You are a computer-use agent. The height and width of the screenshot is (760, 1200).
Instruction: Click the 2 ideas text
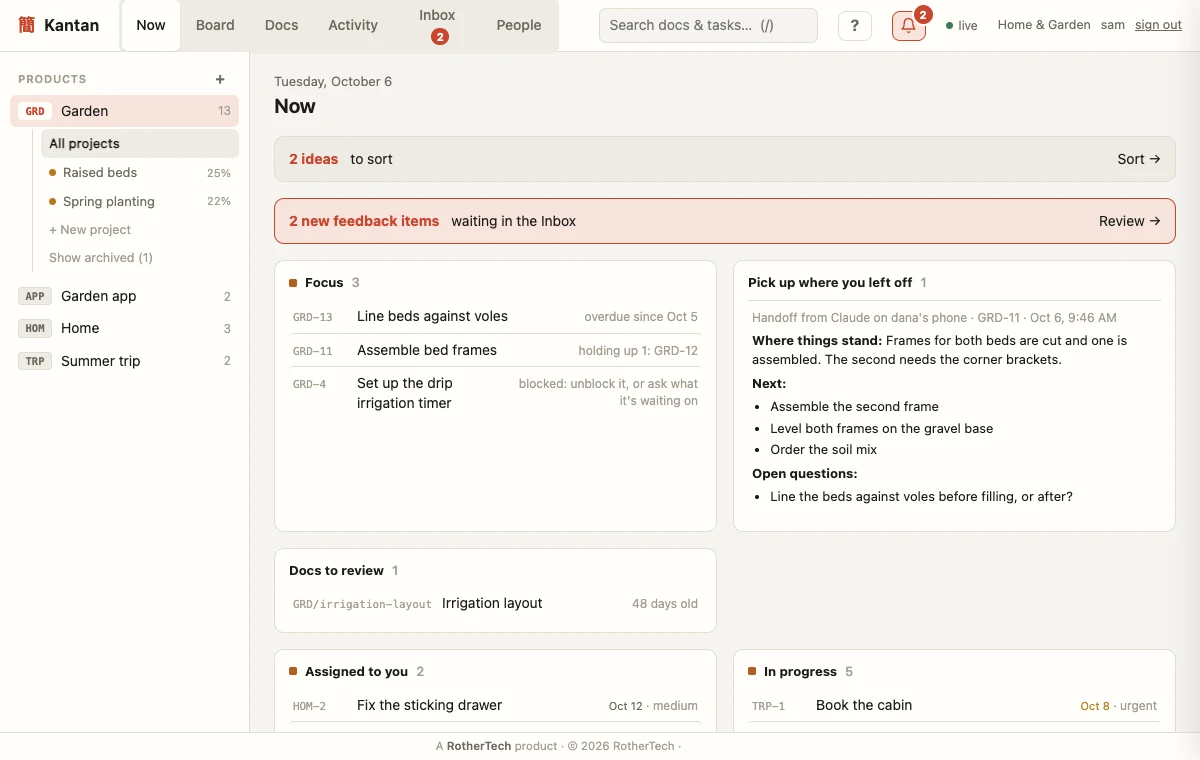(314, 159)
